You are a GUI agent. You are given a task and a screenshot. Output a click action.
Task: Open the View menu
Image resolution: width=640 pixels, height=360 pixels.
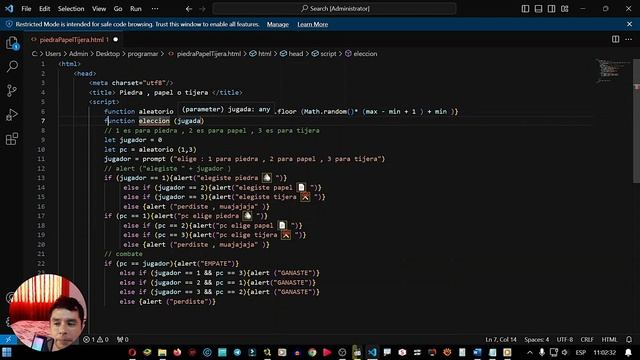tap(99, 9)
